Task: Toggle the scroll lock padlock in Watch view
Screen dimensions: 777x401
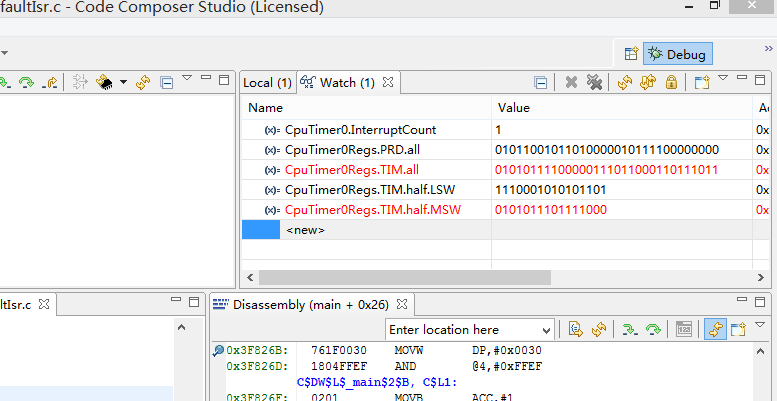Action: click(671, 82)
